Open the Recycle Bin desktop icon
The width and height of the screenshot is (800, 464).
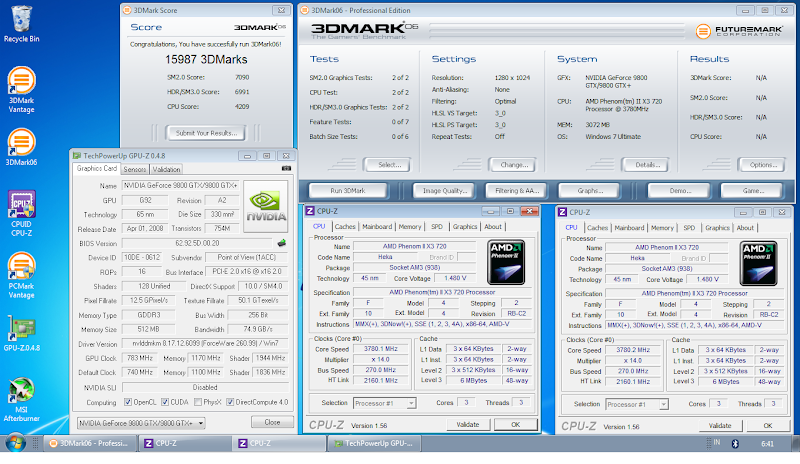coord(21,23)
